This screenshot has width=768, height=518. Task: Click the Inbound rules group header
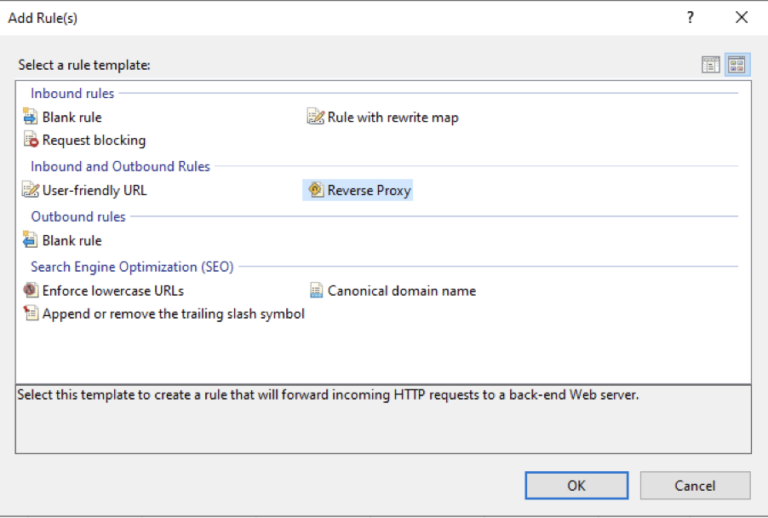[x=72, y=93]
